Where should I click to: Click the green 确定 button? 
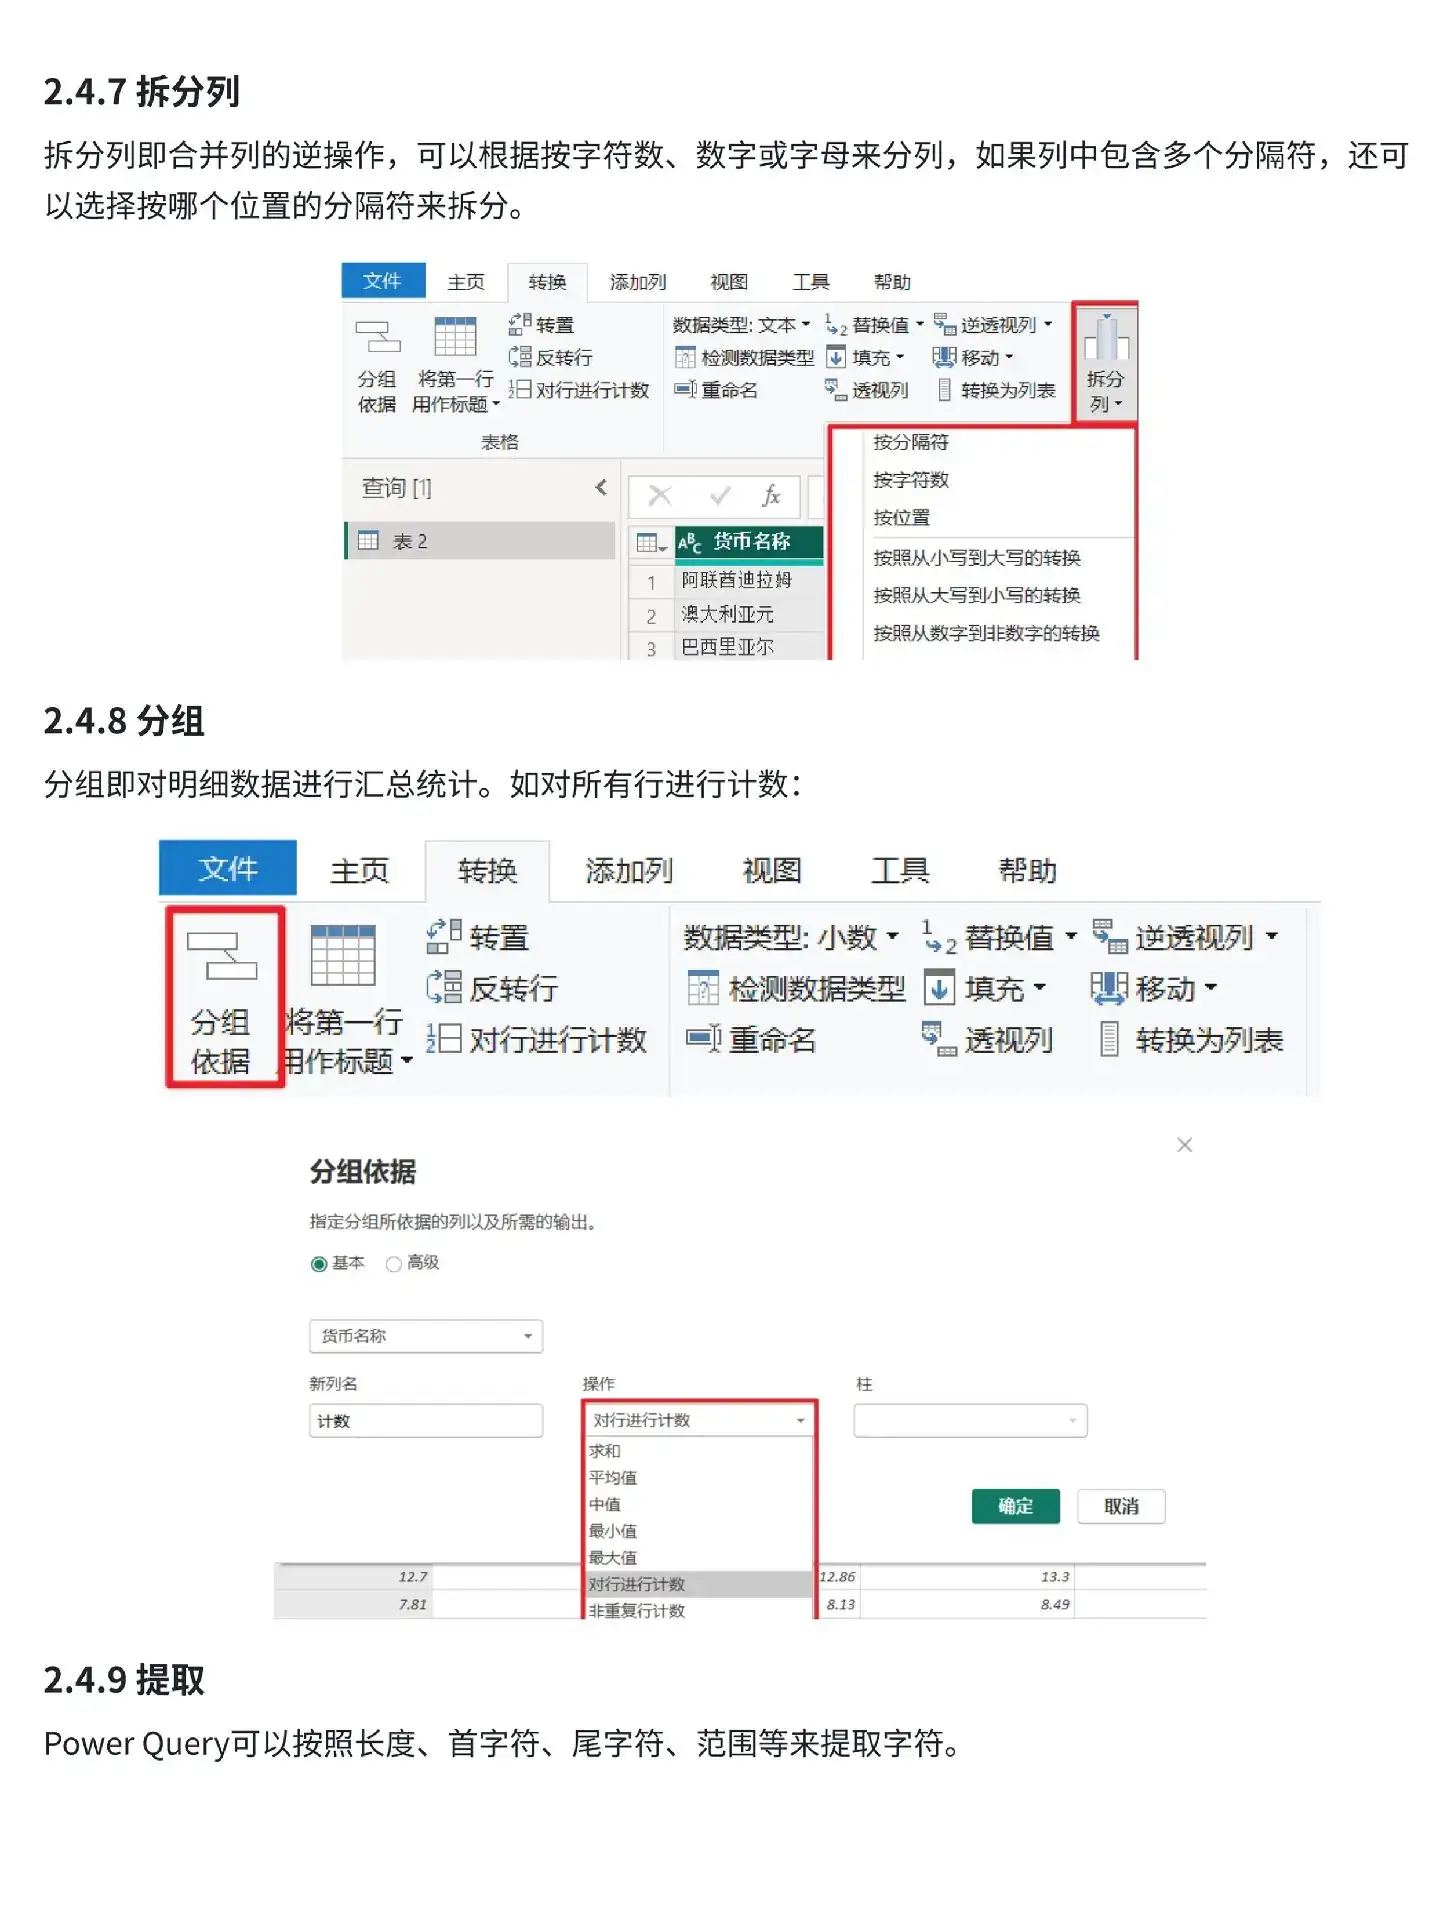(1015, 1506)
